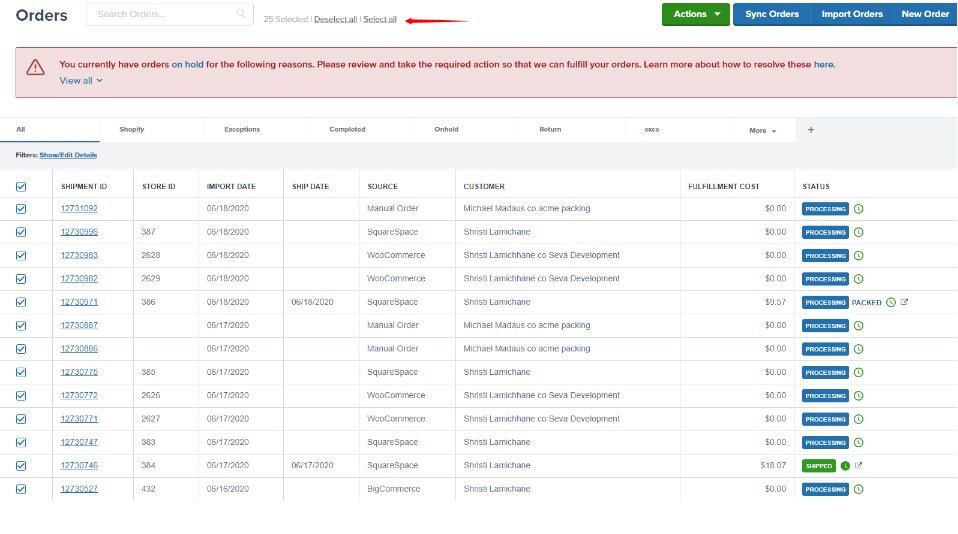Click the on hold link in the alert

click(x=188, y=64)
